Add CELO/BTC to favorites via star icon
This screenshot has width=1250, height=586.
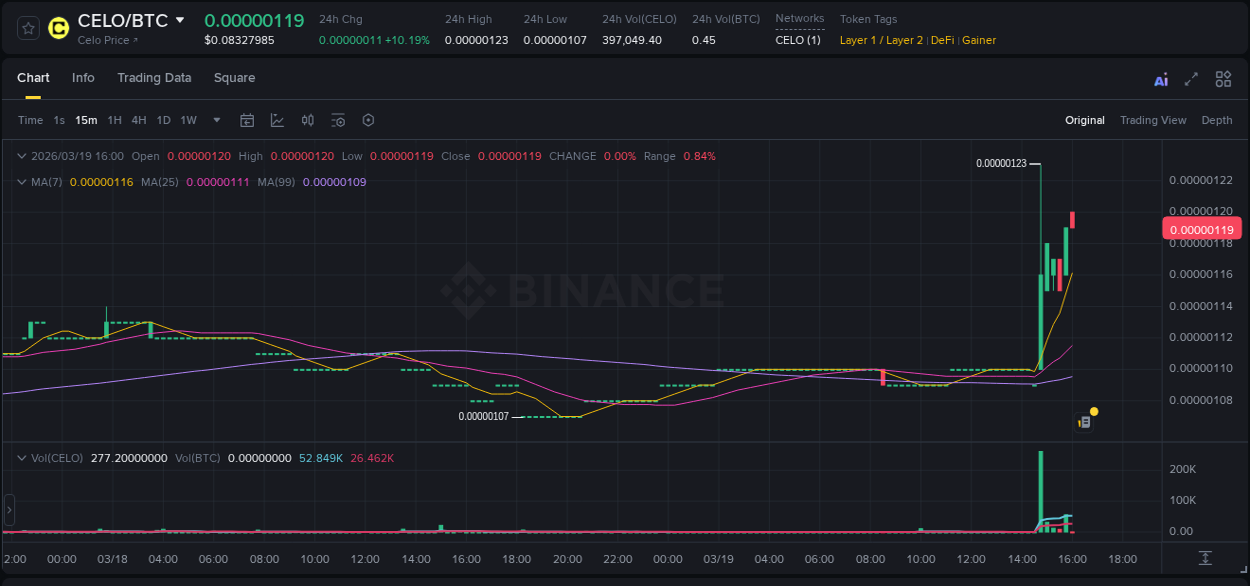tap(27, 28)
